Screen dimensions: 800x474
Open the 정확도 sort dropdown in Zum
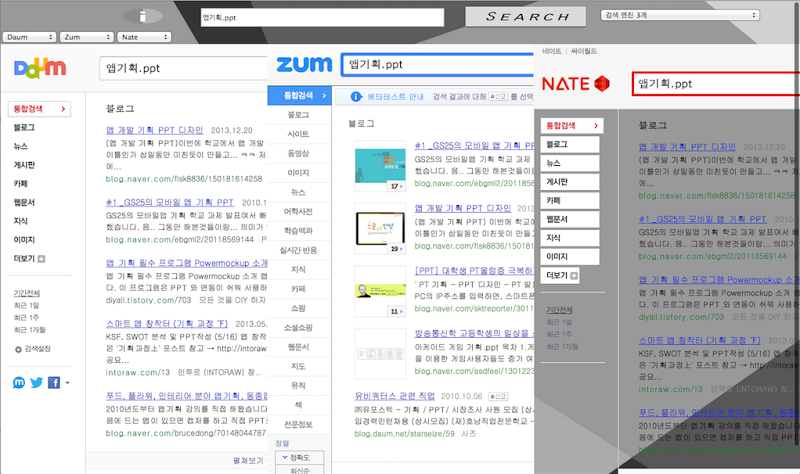[x=299, y=457]
